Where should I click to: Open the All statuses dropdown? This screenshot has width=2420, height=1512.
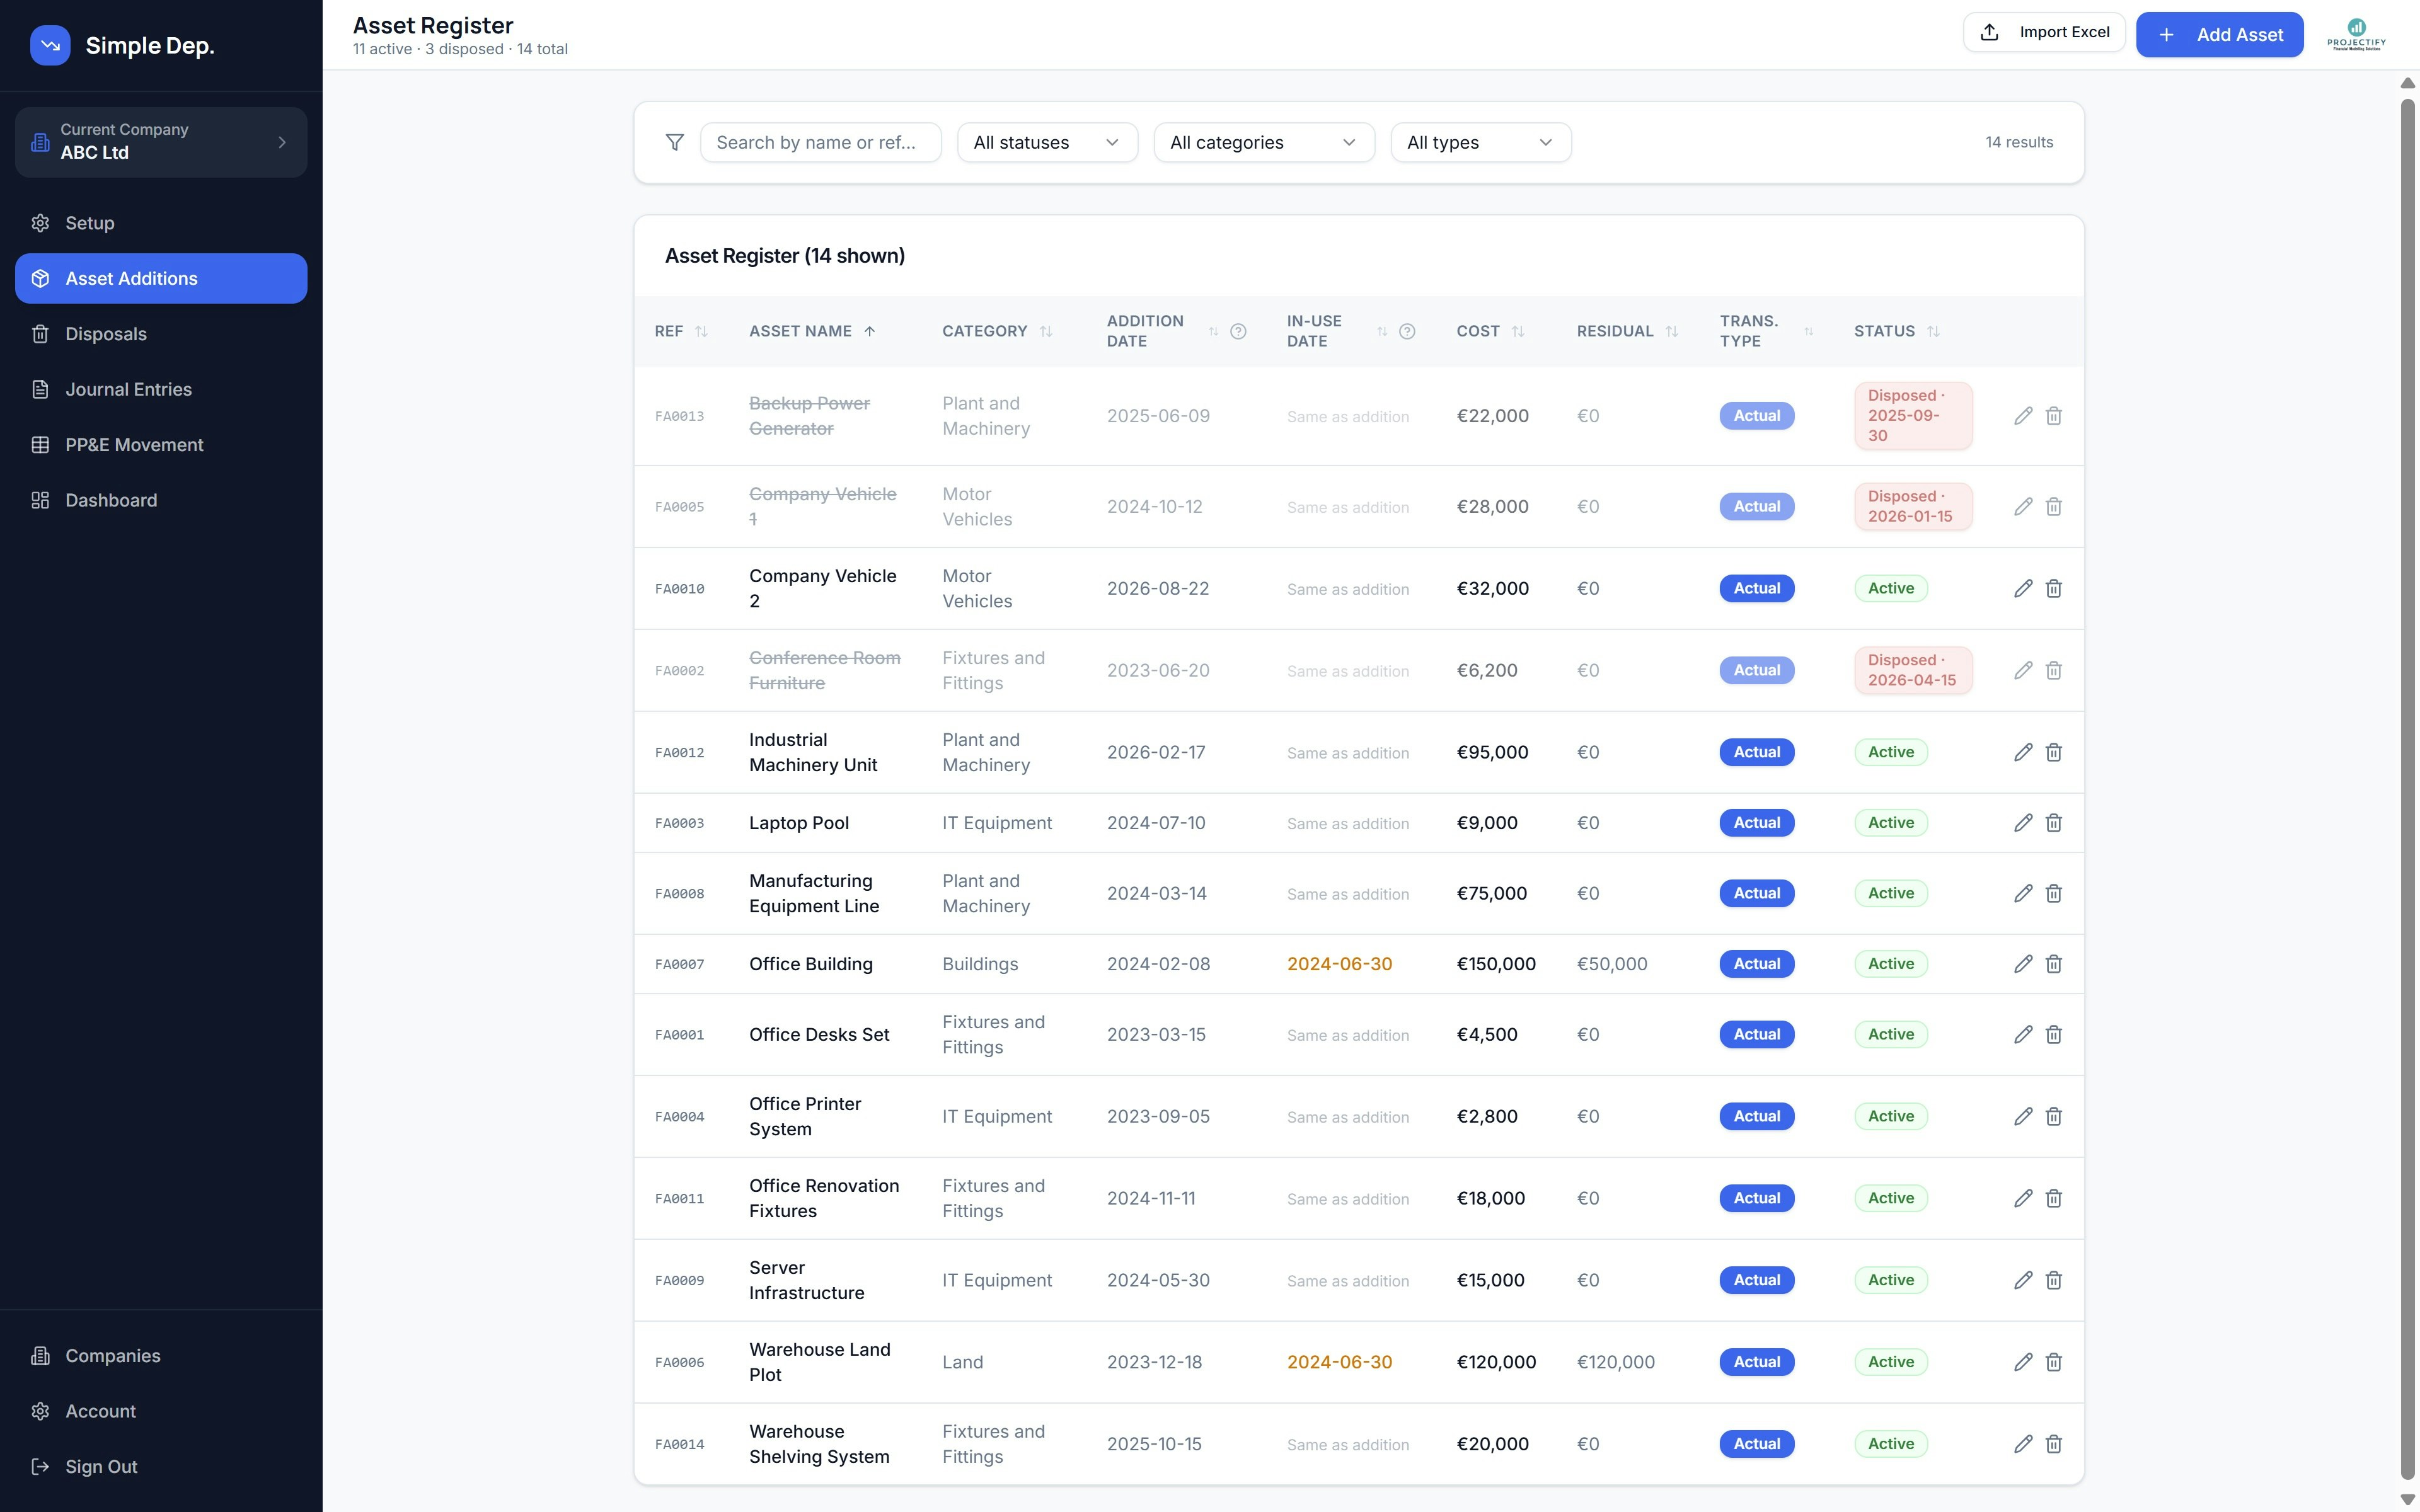[1047, 142]
